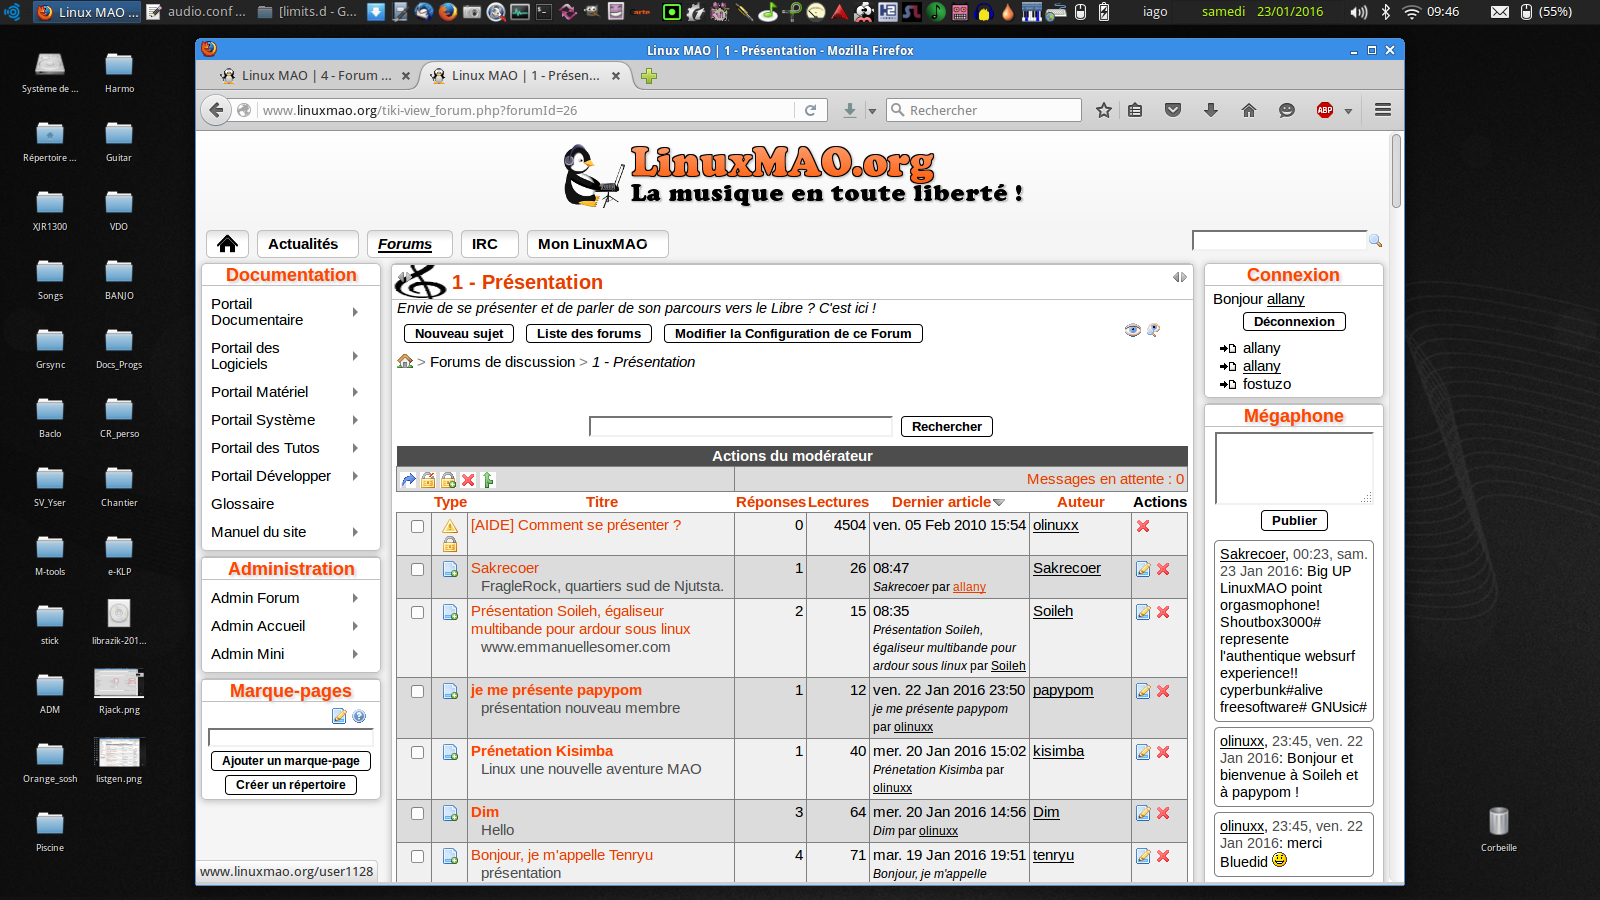Click the moderator merge topics green arrow icon
The width and height of the screenshot is (1600, 900).
point(488,480)
